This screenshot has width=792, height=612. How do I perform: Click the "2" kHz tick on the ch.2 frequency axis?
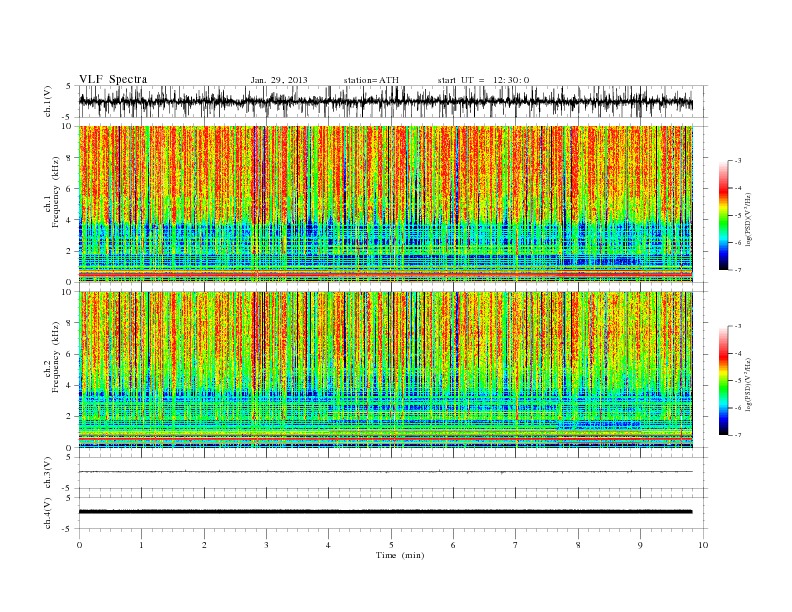click(69, 417)
